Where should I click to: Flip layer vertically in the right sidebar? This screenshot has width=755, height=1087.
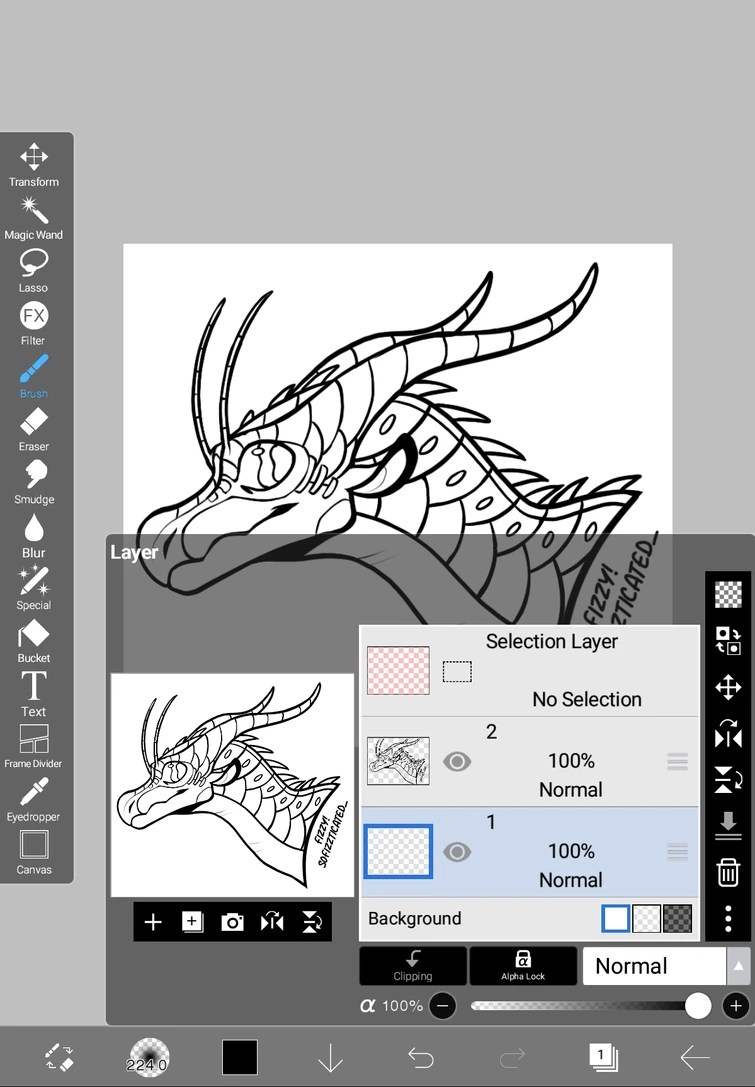(728, 780)
